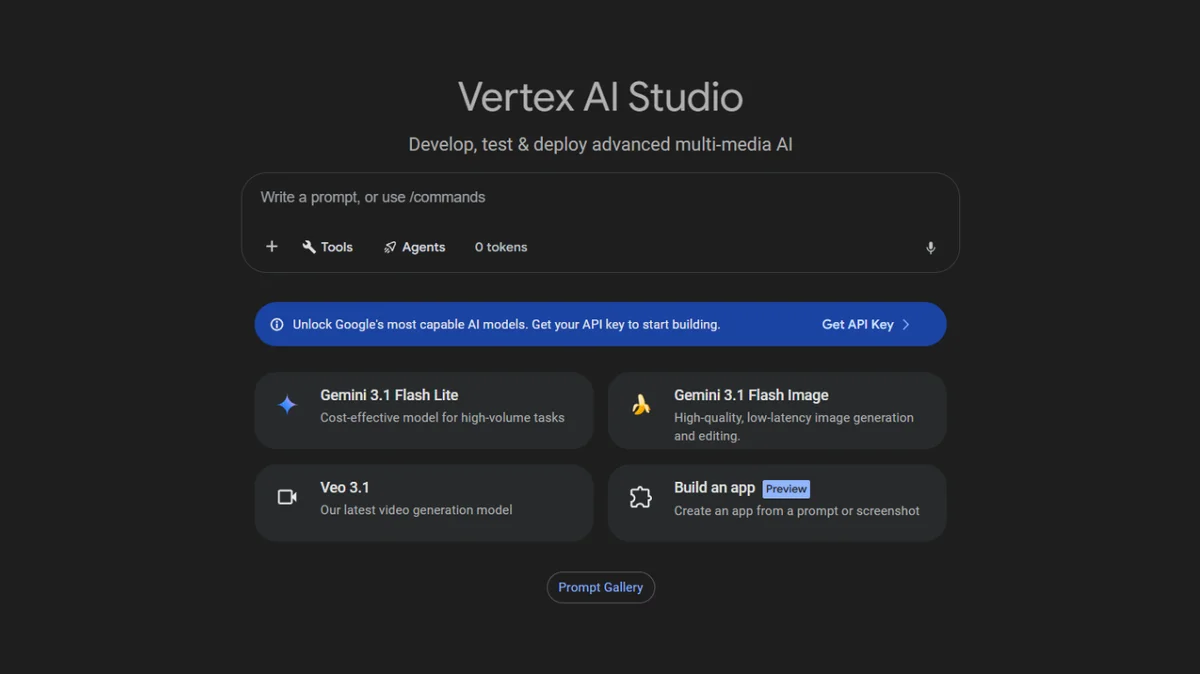Click the info icon in the blue banner

tap(275, 323)
